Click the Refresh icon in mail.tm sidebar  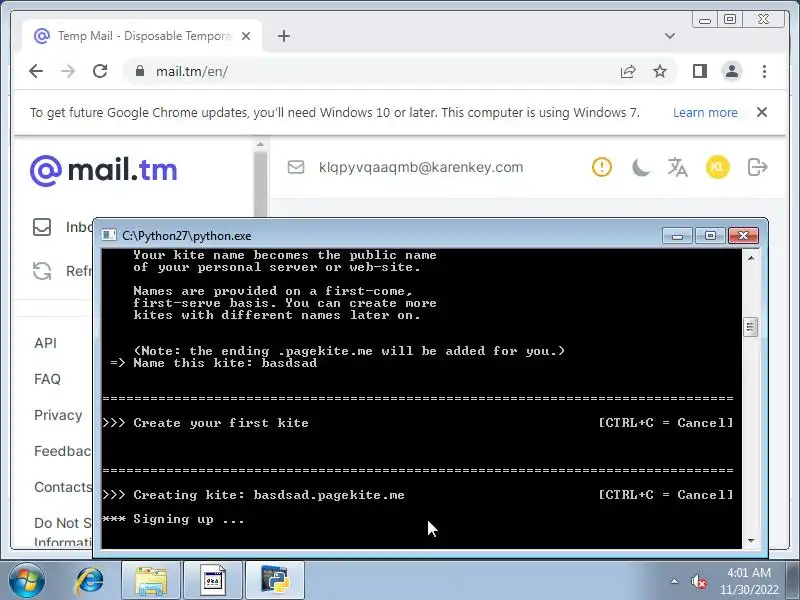(x=42, y=271)
